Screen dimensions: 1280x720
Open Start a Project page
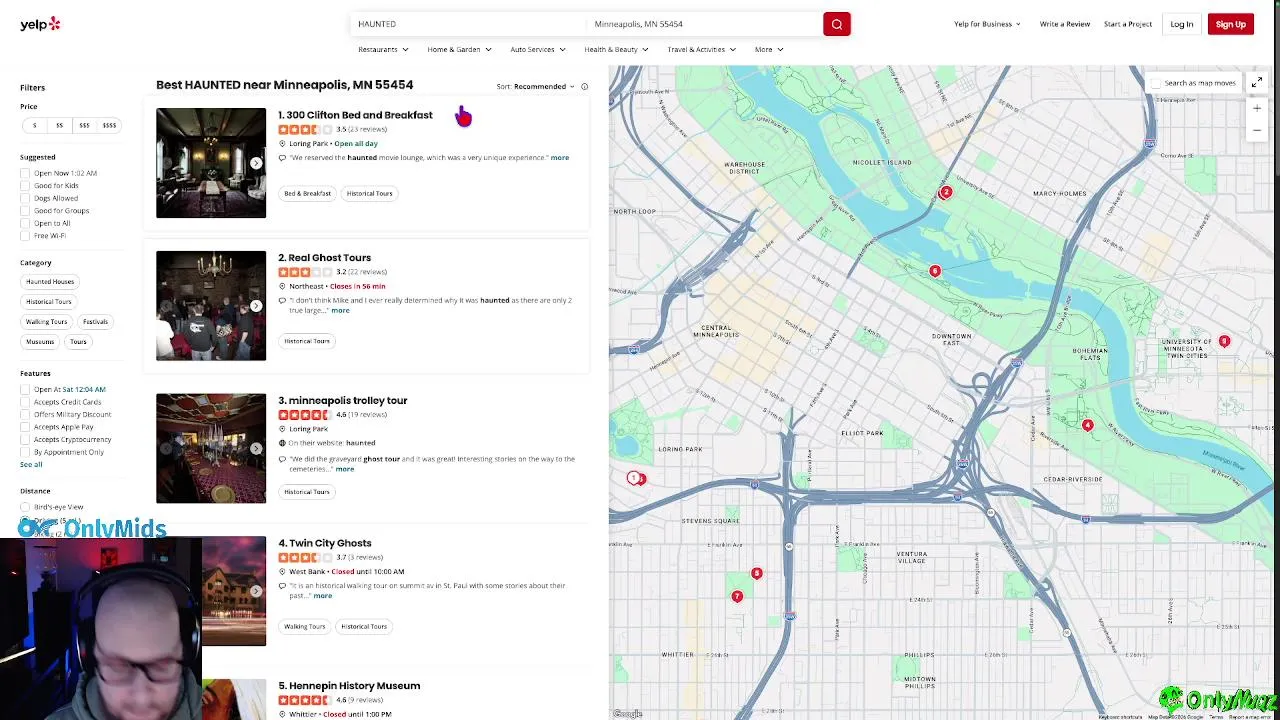[1128, 24]
